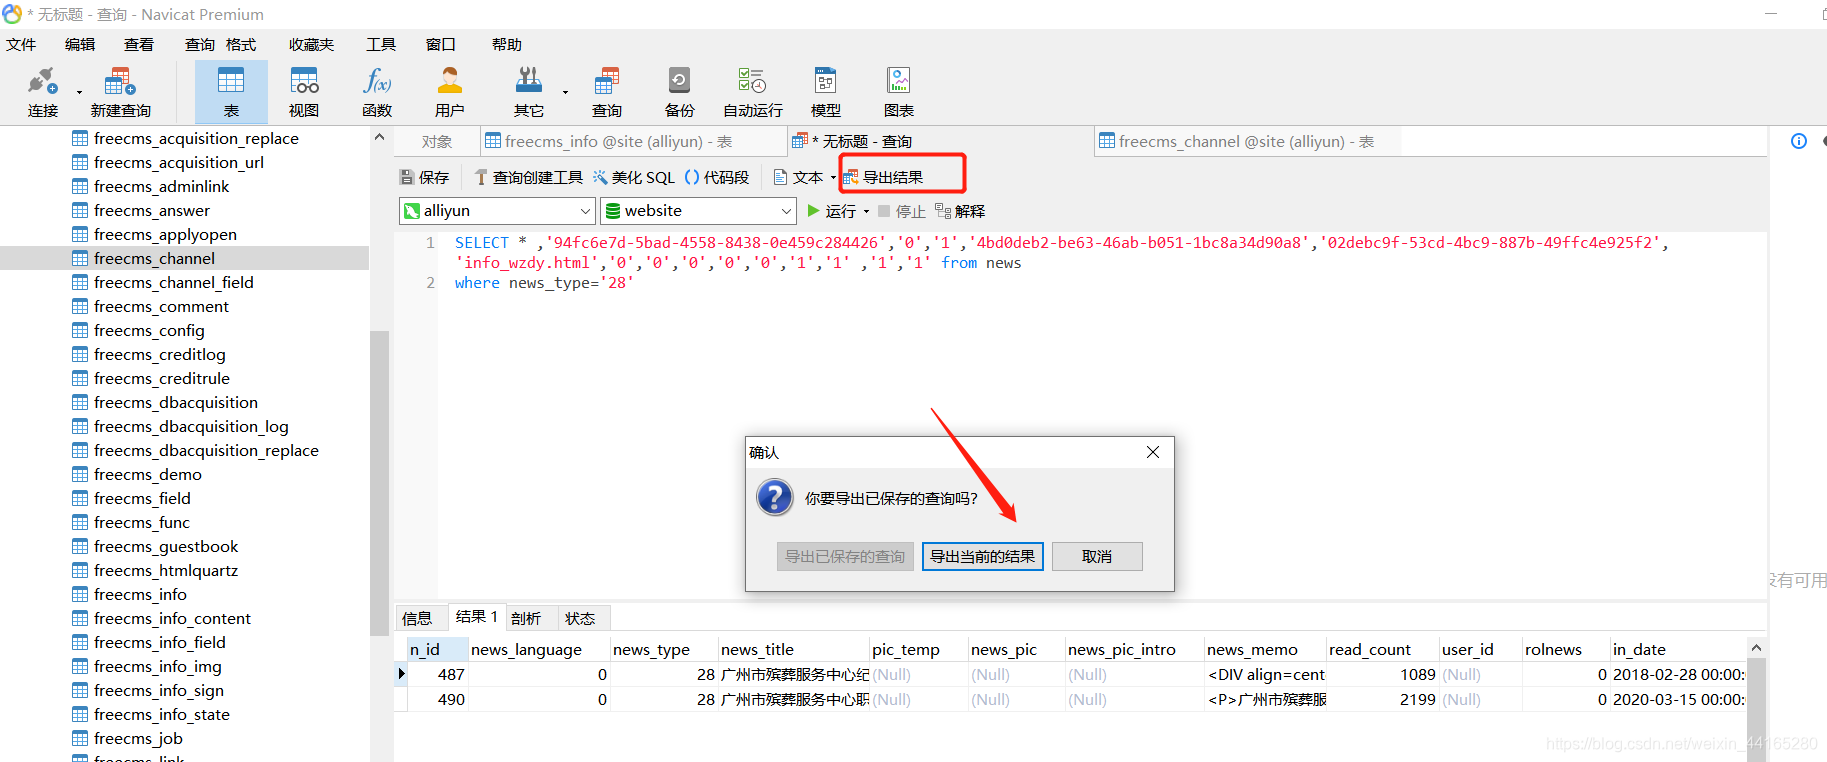Screen dimensions: 1827x762
Task: Click the 保存 save query button
Action: (x=425, y=177)
